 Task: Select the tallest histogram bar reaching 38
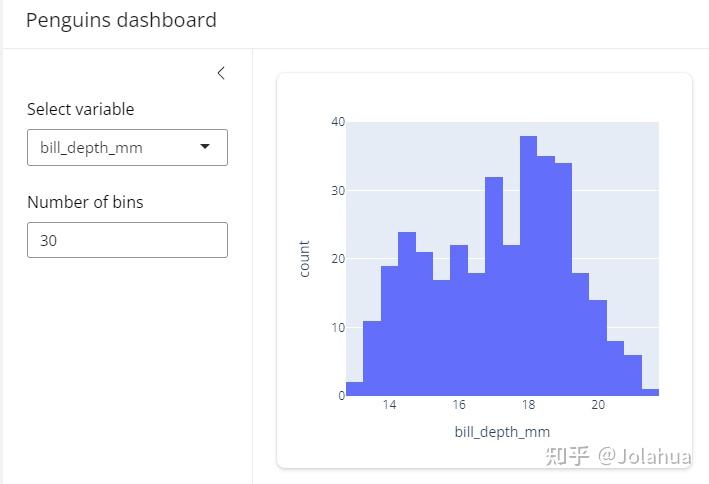(x=528, y=266)
